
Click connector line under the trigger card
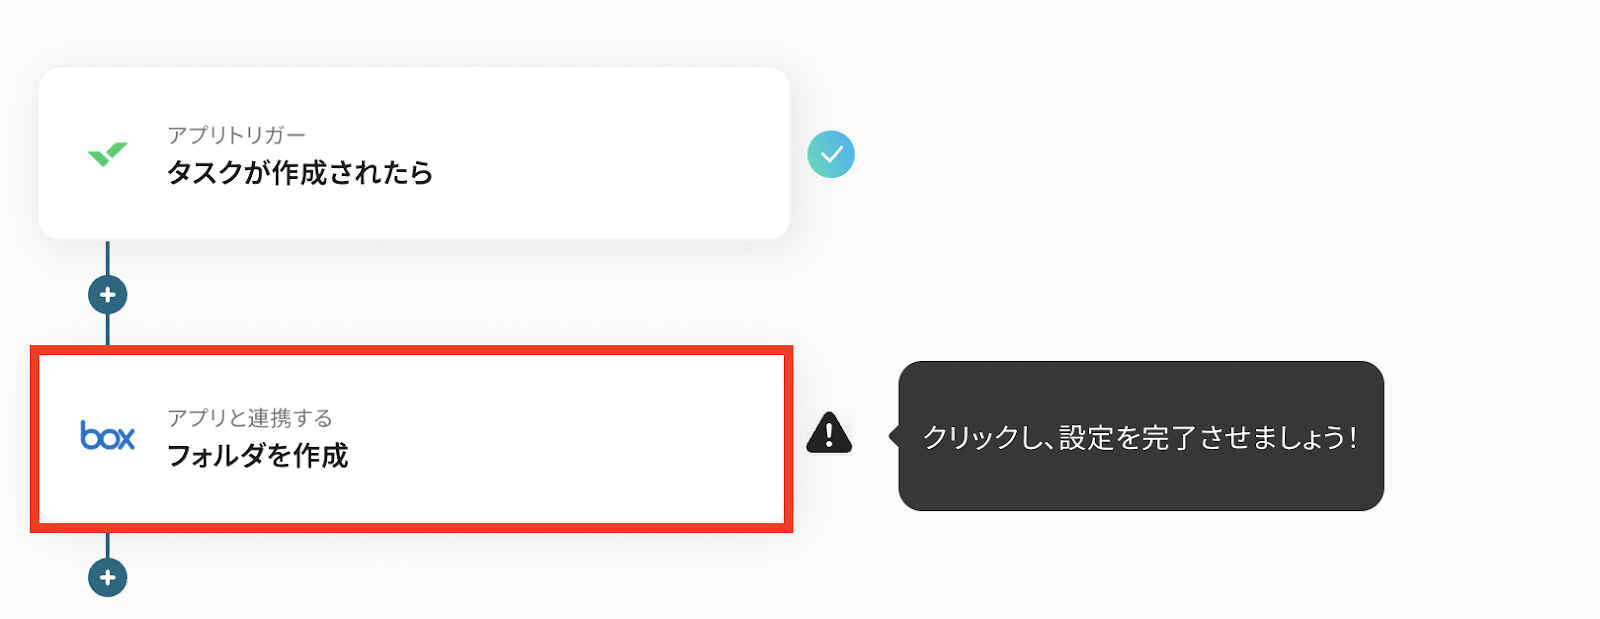click(108, 257)
